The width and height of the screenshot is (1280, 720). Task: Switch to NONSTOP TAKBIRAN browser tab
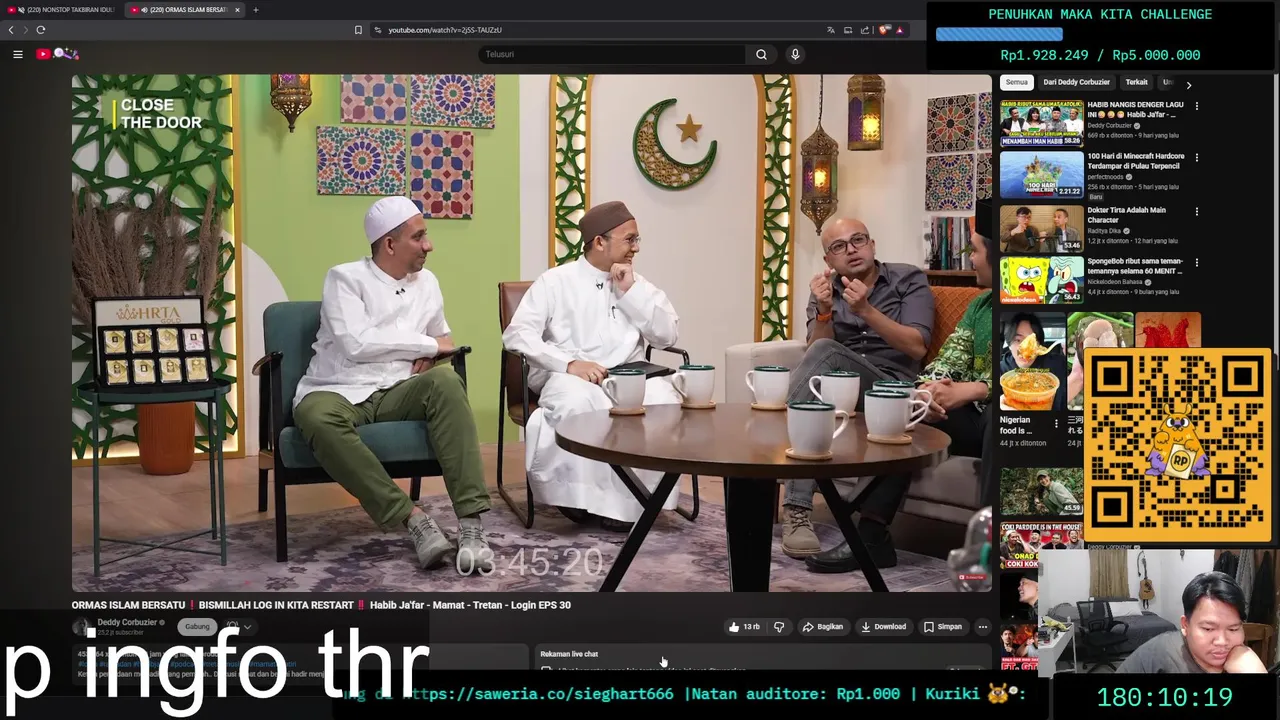(x=62, y=10)
